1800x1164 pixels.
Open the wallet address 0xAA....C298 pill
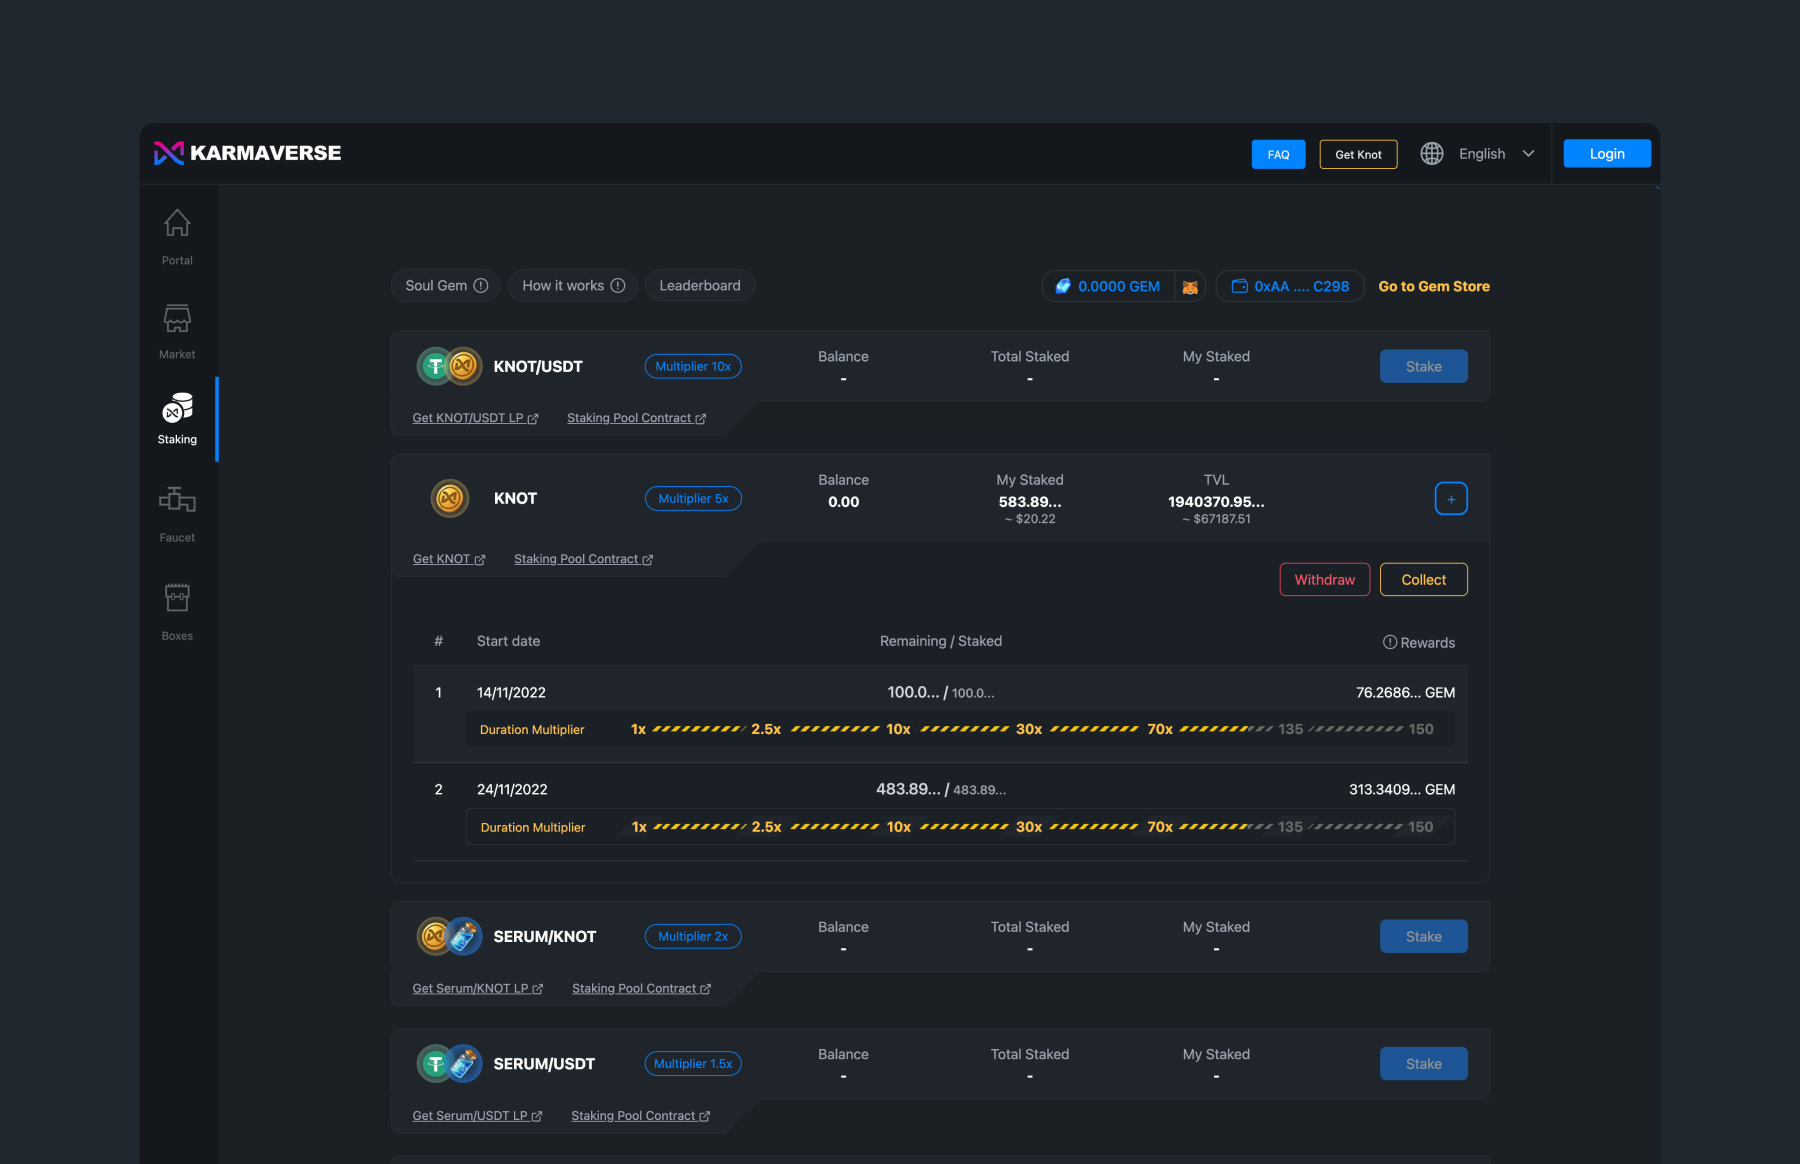(1290, 287)
